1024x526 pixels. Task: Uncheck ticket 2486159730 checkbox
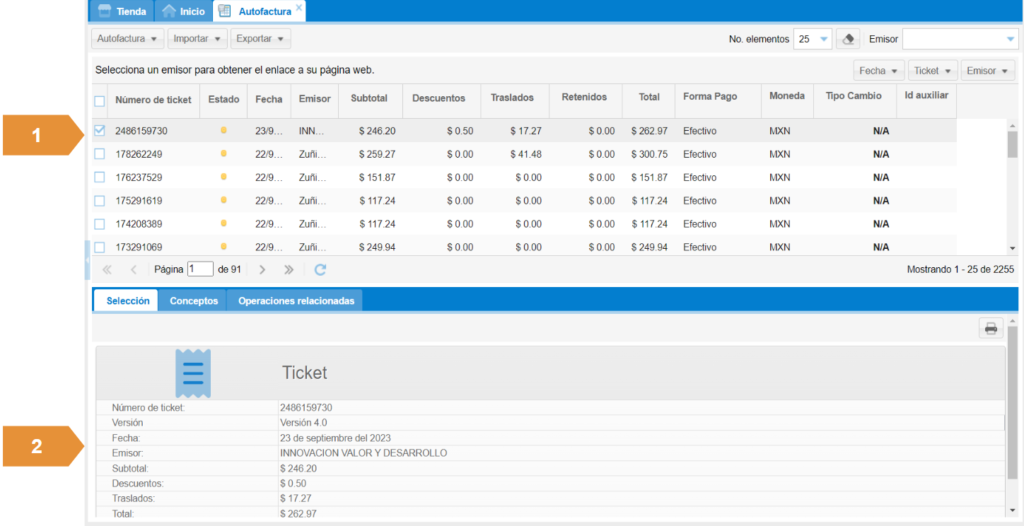tap(99, 130)
